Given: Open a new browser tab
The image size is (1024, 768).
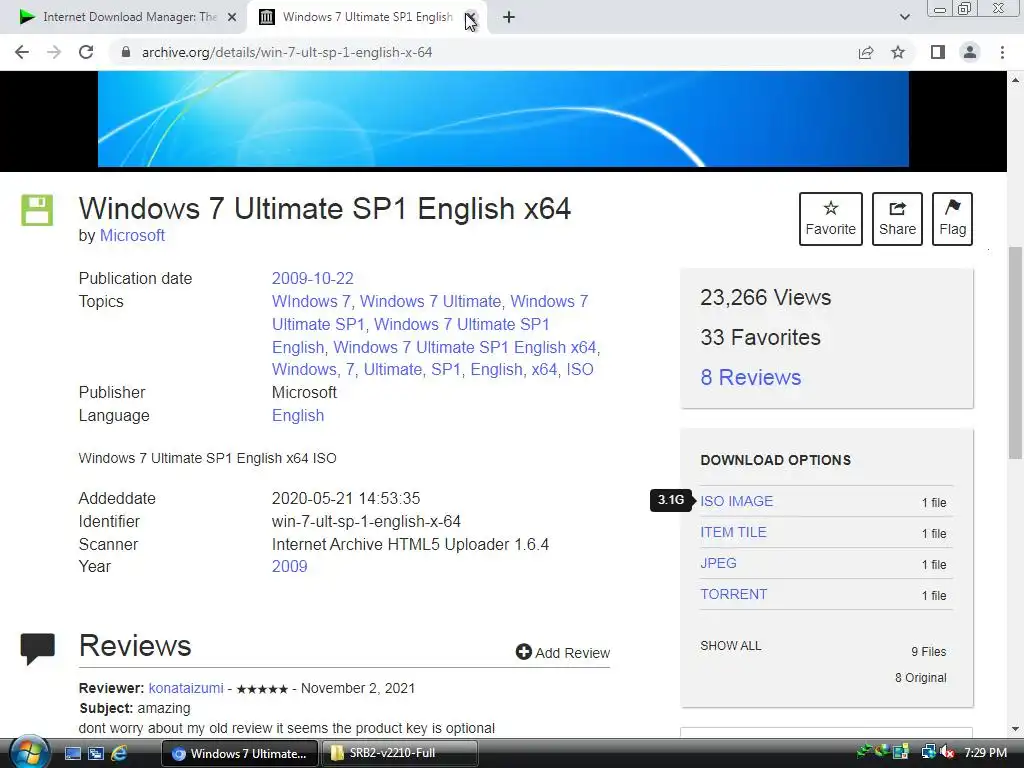Looking at the screenshot, I should click(509, 17).
